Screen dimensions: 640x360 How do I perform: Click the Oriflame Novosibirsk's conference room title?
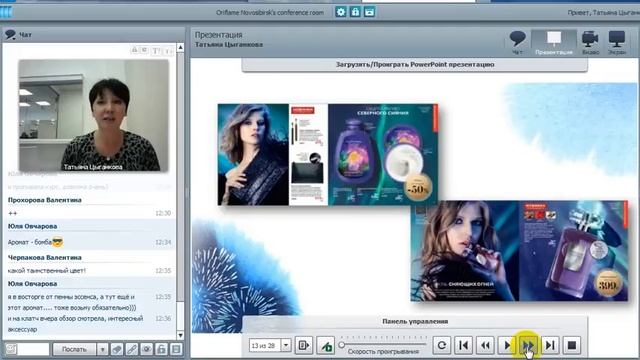(x=270, y=13)
